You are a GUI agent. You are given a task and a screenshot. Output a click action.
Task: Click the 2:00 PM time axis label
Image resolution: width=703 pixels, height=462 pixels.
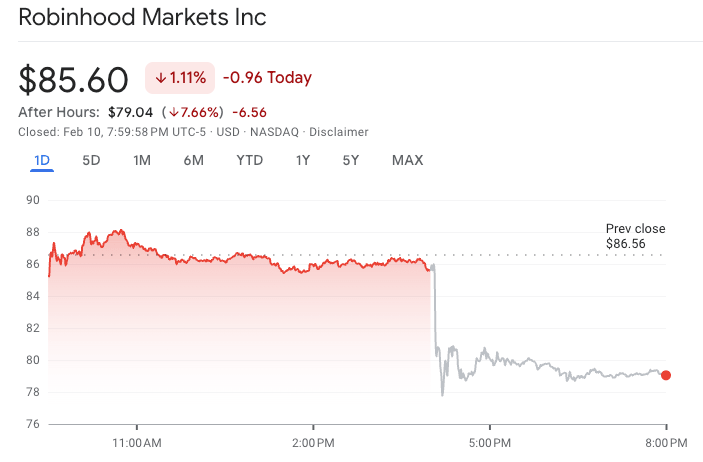(314, 441)
